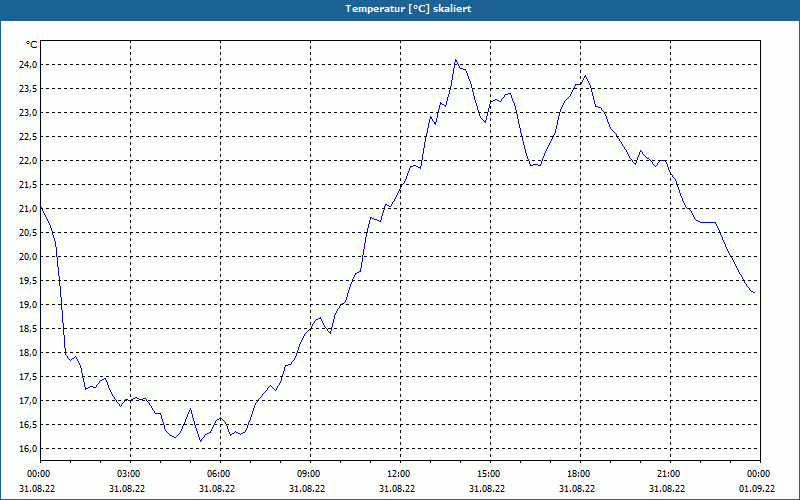
Task: Pick the "19,0" y-axis value
Action: (28, 304)
